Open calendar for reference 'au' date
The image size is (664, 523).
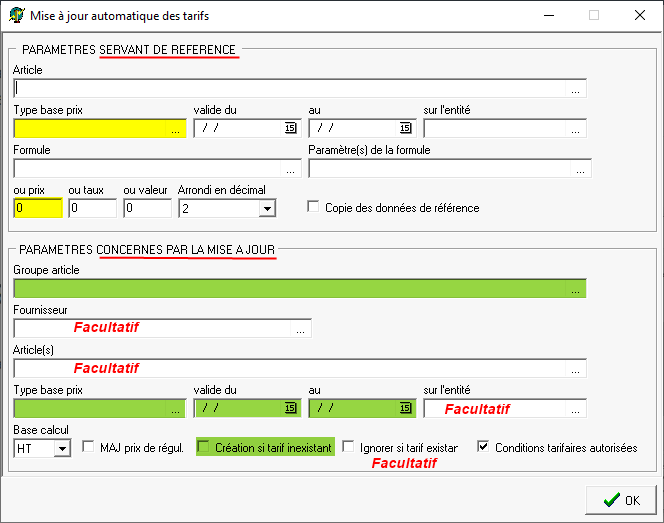click(405, 128)
